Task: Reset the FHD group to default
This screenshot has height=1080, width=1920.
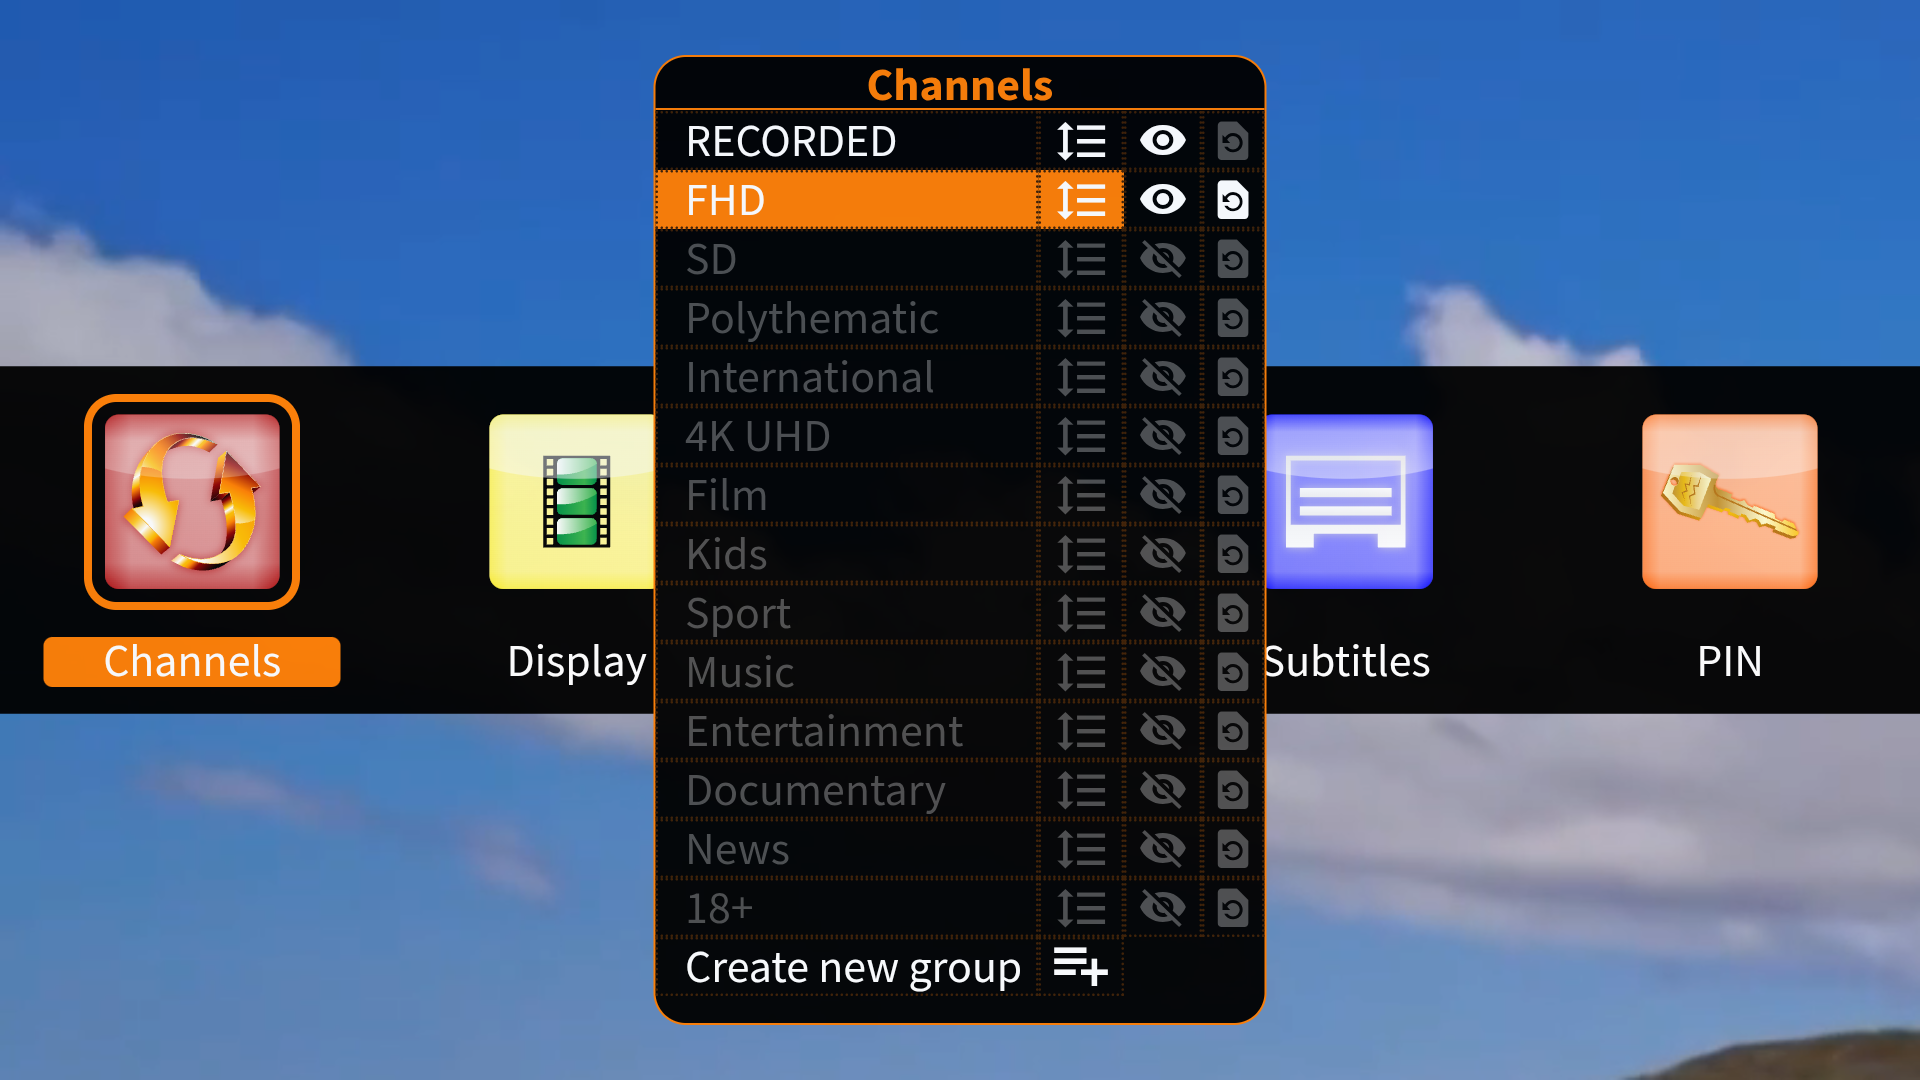Action: 1233,200
